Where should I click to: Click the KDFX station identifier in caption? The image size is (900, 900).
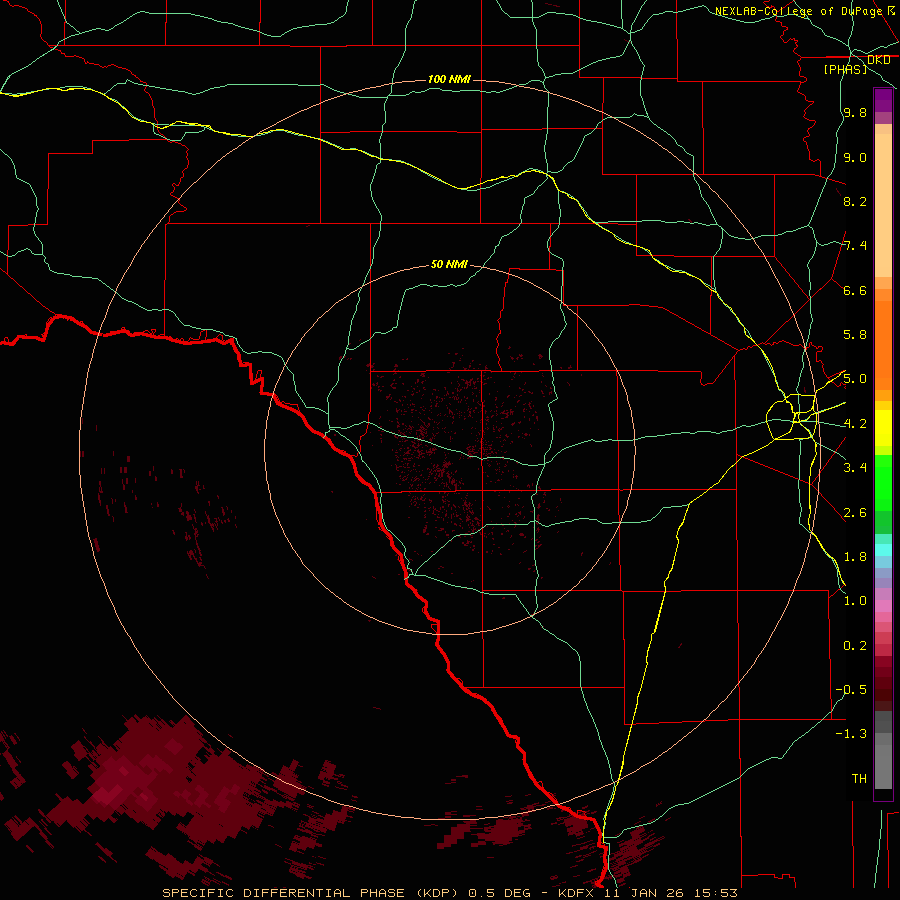click(577, 893)
